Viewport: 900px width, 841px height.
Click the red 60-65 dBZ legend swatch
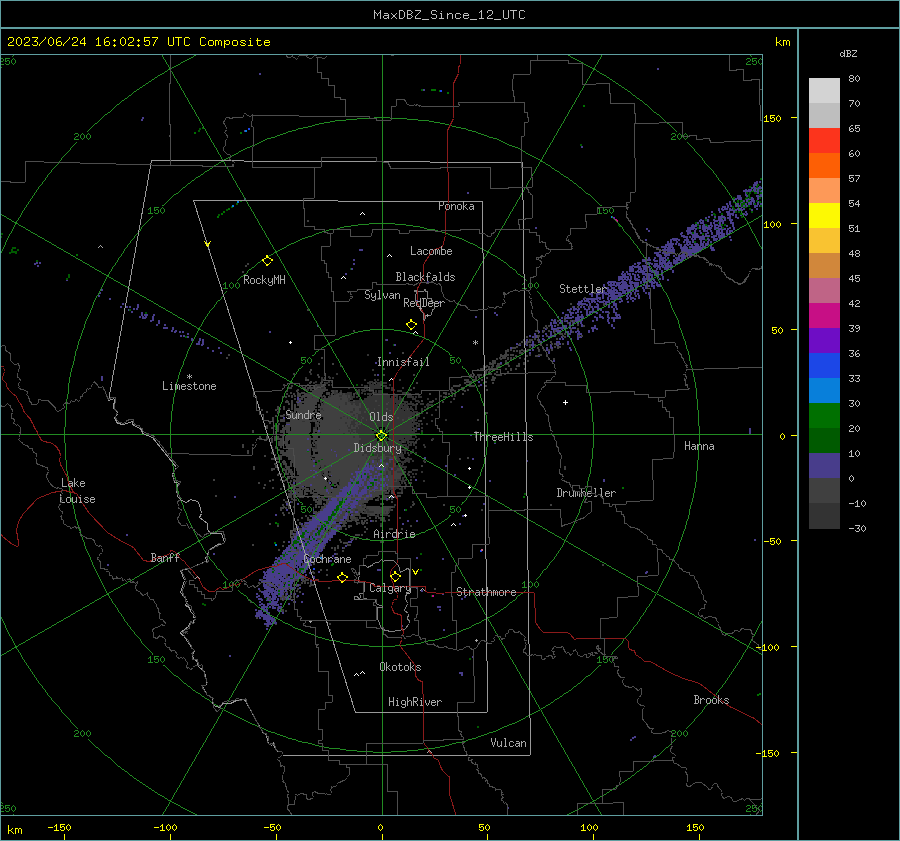tap(824, 141)
